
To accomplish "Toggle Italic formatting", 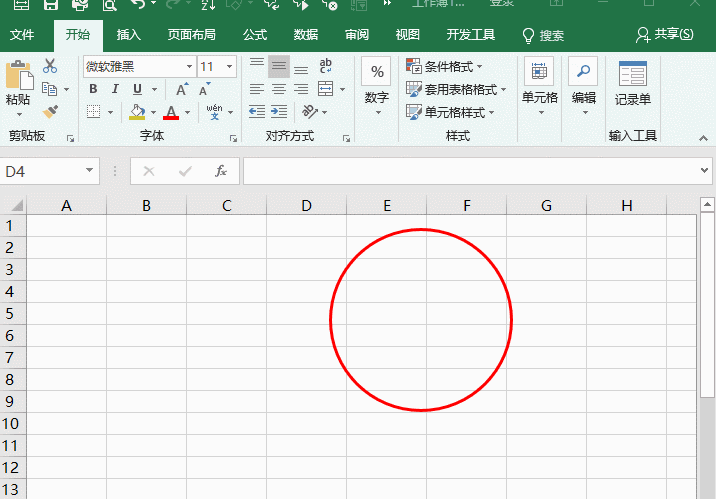I will point(114,89).
